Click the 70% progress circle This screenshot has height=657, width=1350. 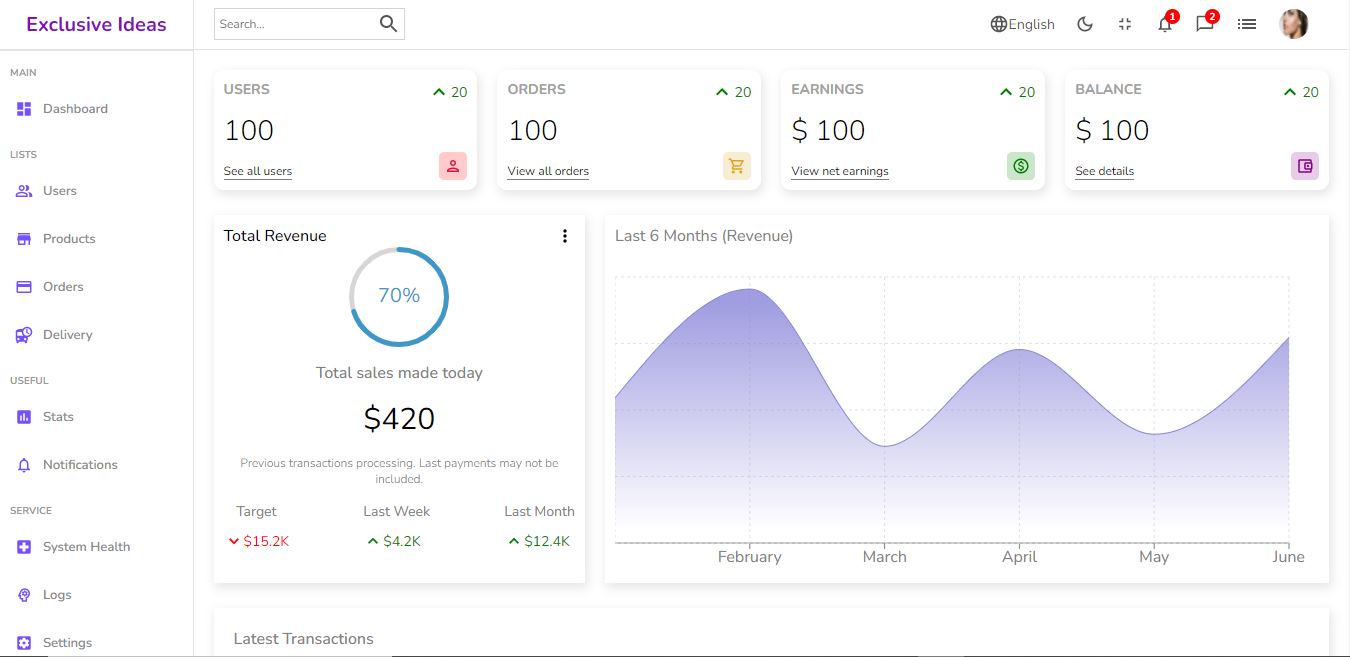tap(399, 296)
